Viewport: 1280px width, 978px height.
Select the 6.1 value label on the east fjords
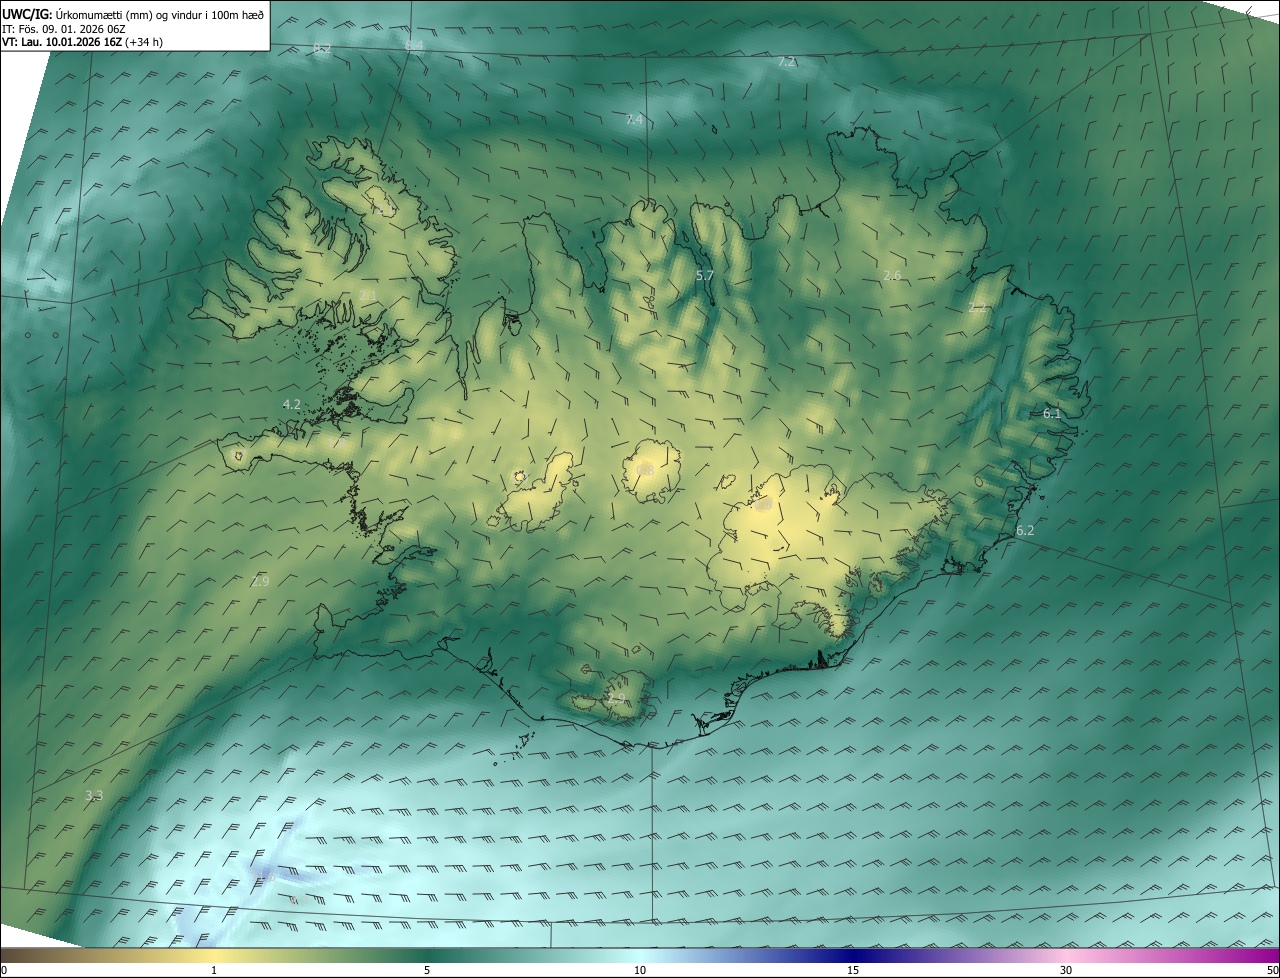coord(1052,413)
